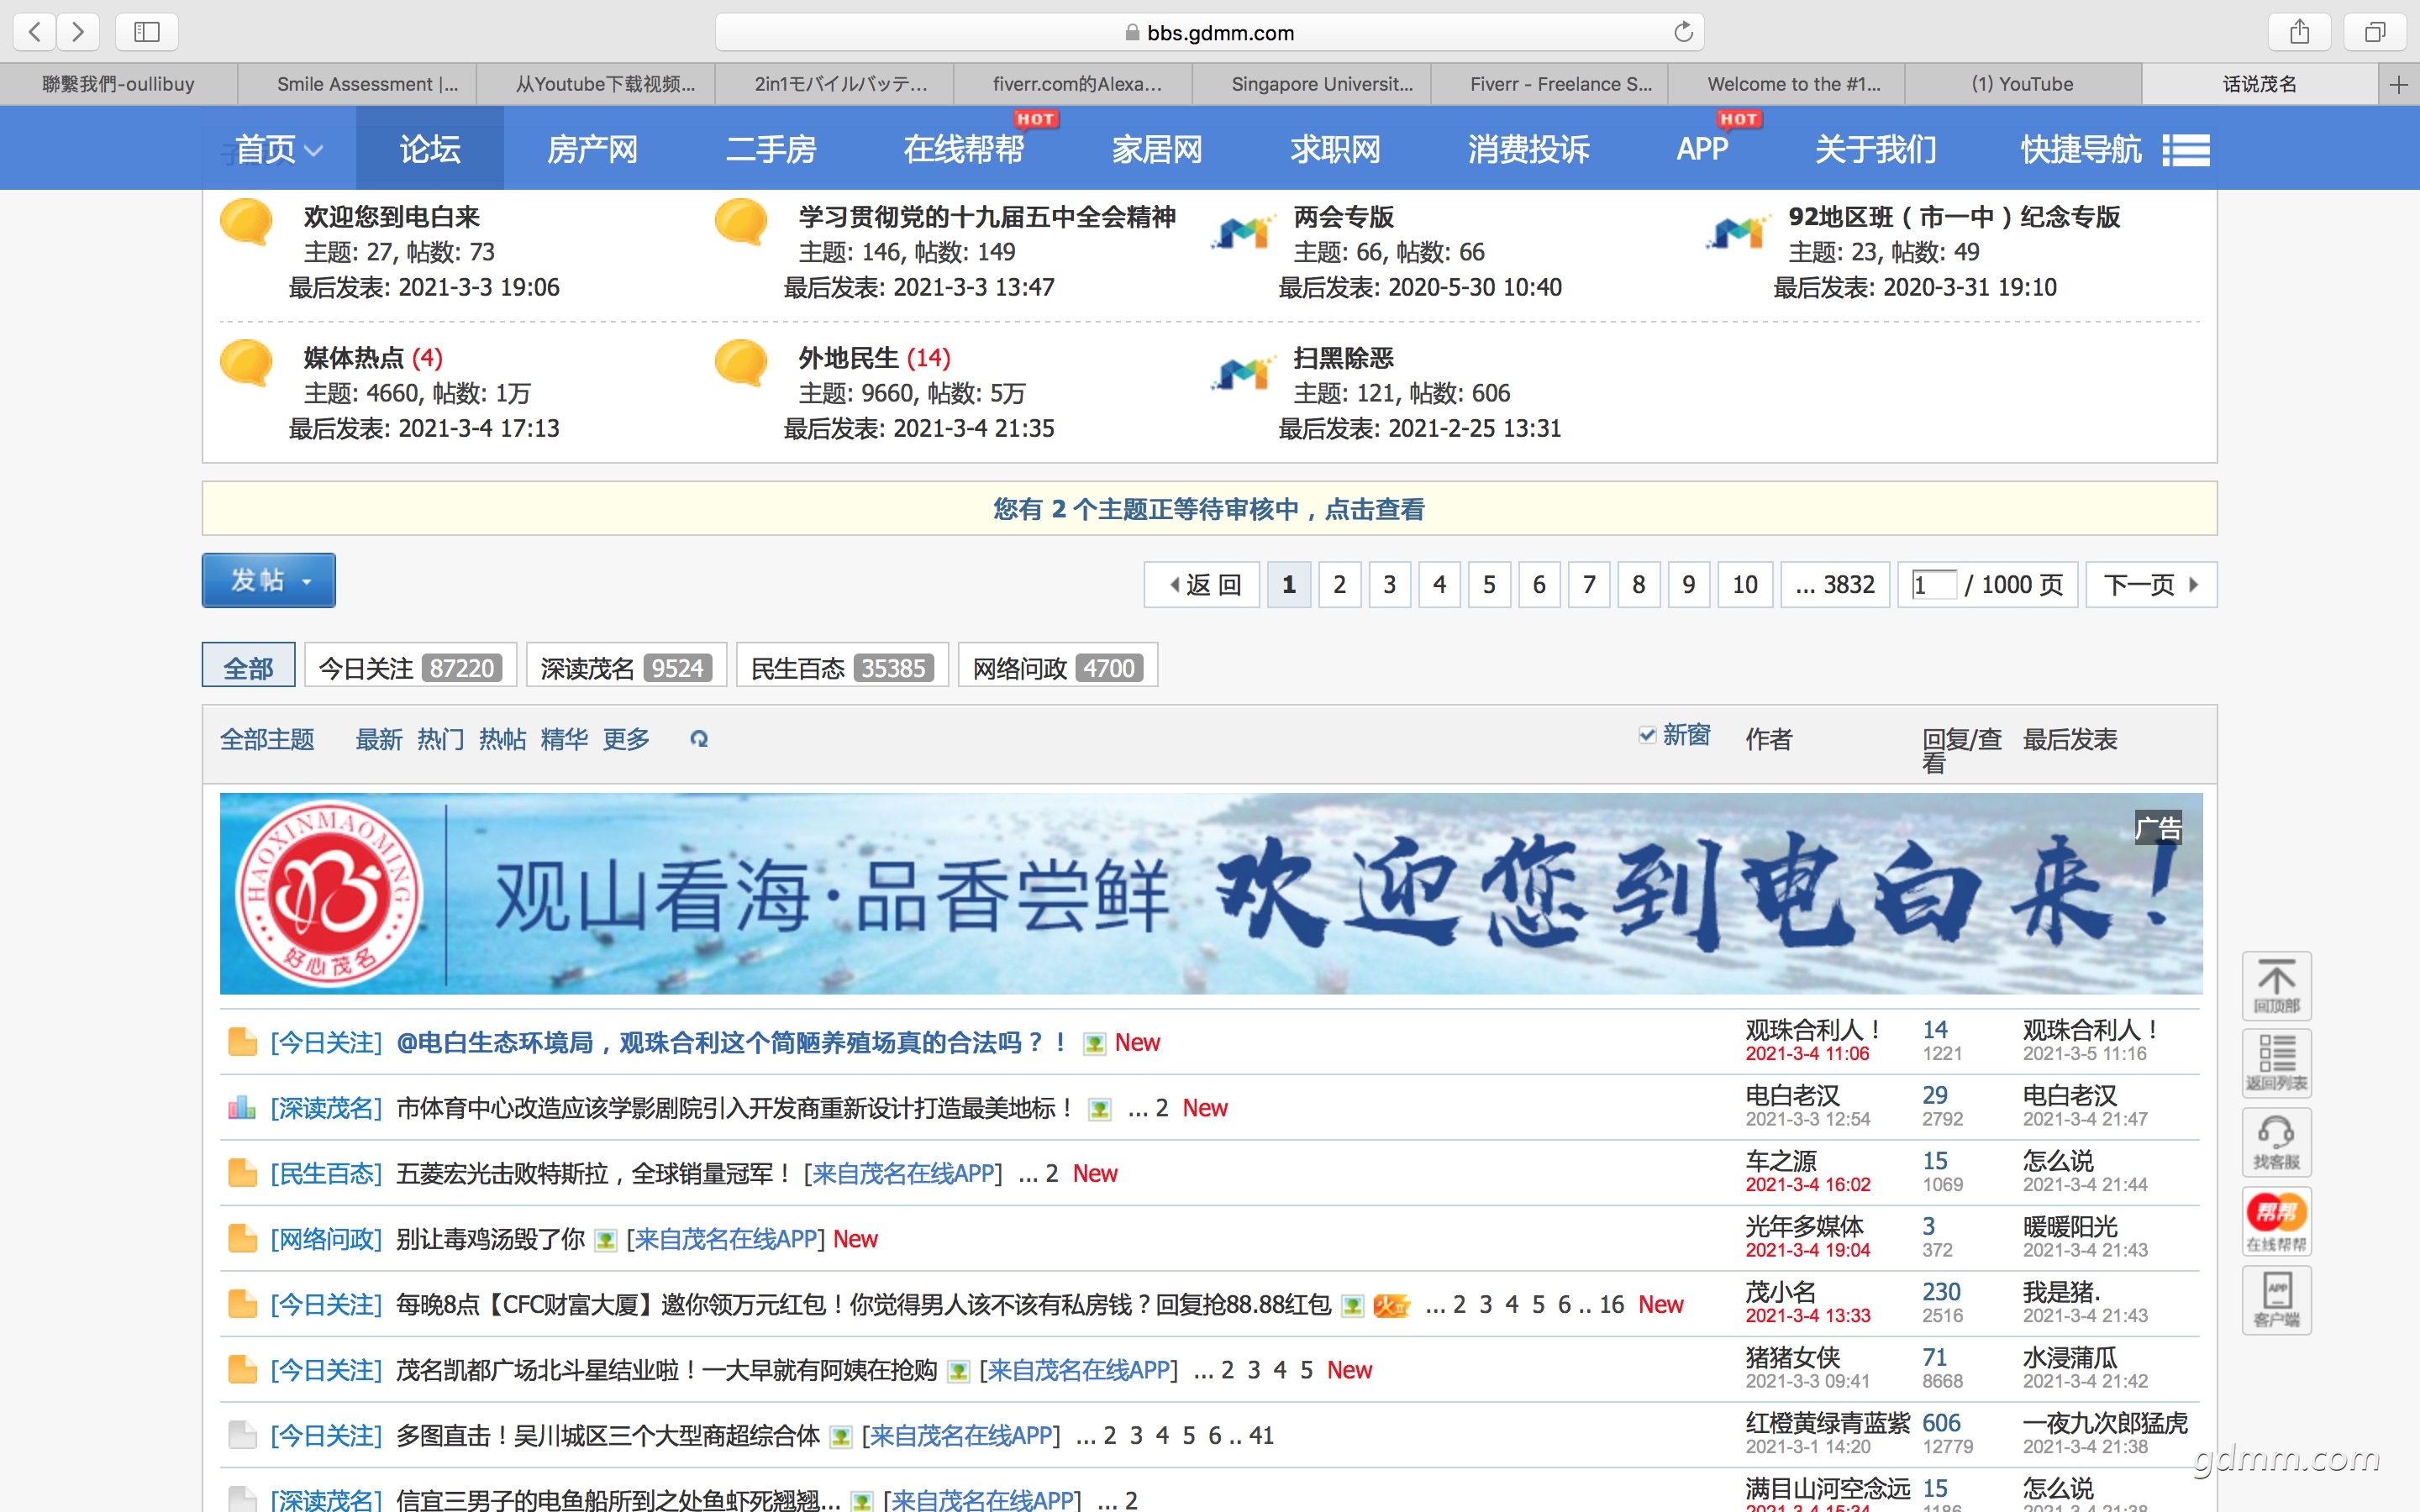2420x1512 pixels.
Task: Click folder icon of 观珠合利 thread
Action: pos(242,1042)
